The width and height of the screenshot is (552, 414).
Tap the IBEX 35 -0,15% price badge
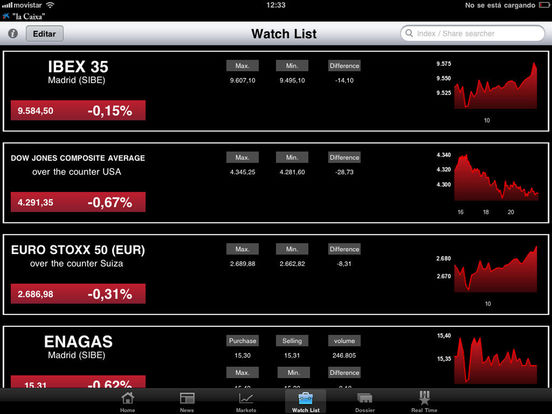[x=78, y=110]
